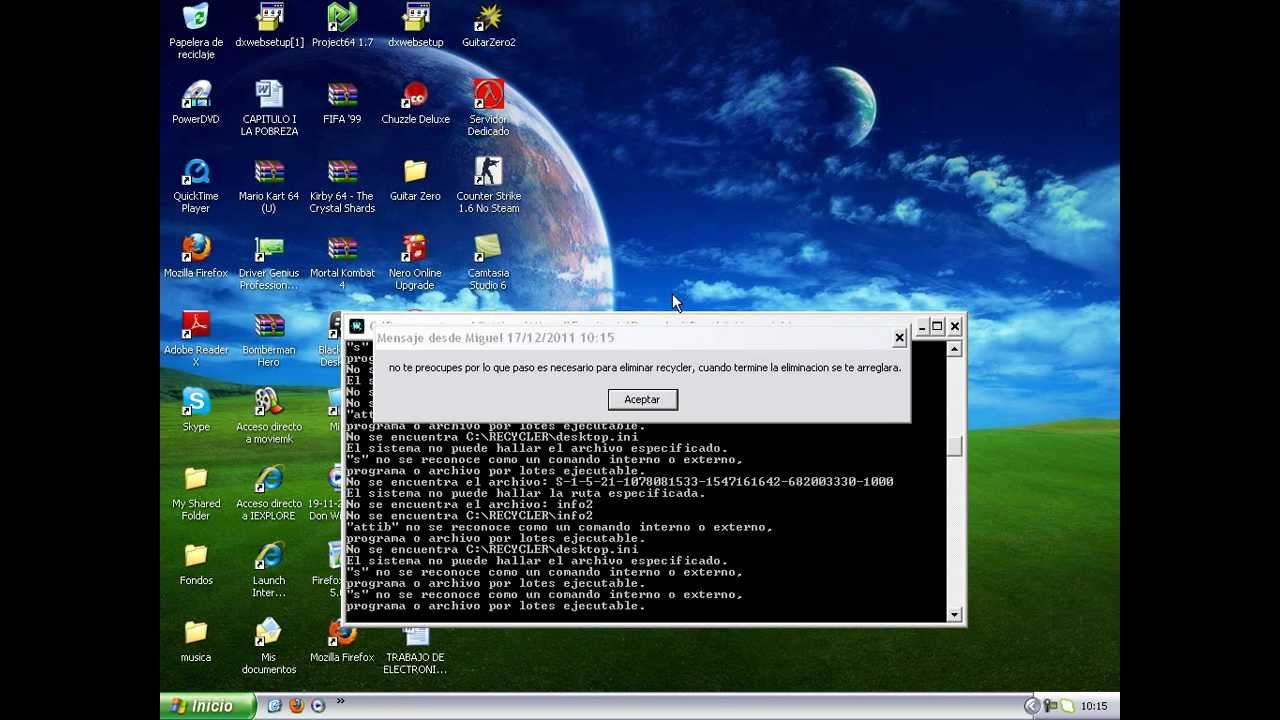Select the Nero Online Upgrade icon

415,263
